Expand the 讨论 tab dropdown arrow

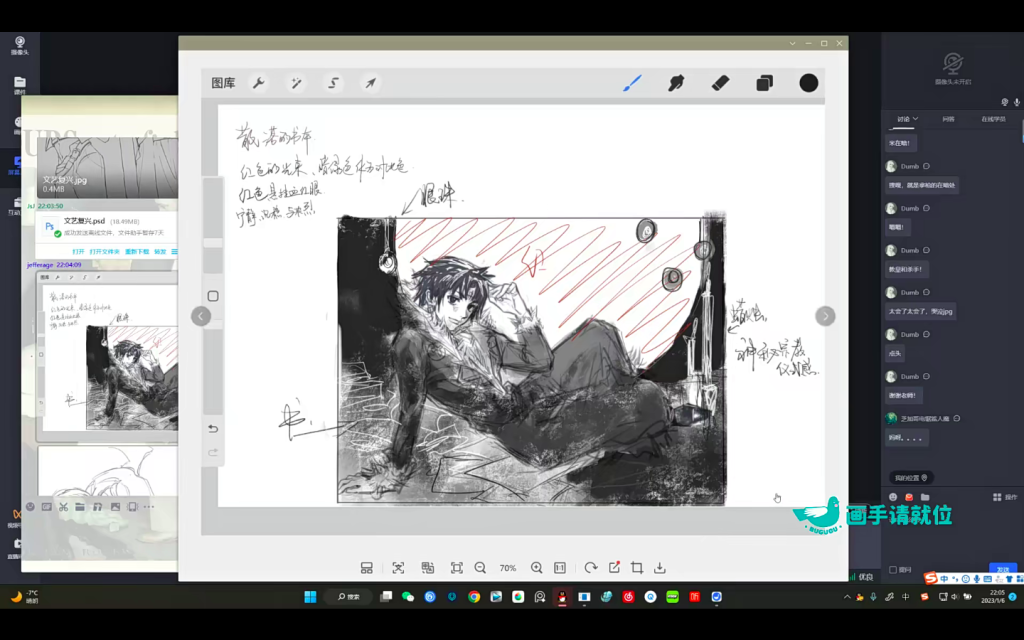click(x=915, y=119)
